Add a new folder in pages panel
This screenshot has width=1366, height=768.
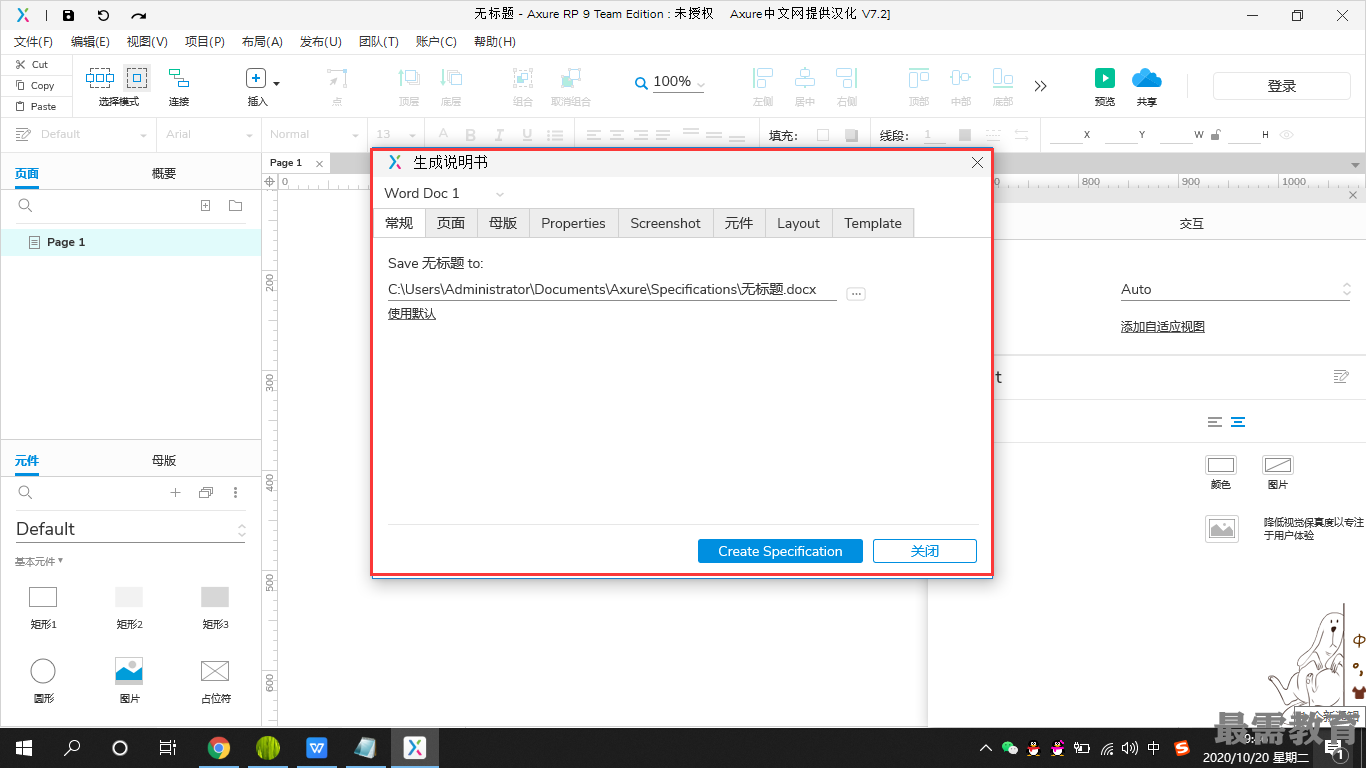click(x=235, y=205)
